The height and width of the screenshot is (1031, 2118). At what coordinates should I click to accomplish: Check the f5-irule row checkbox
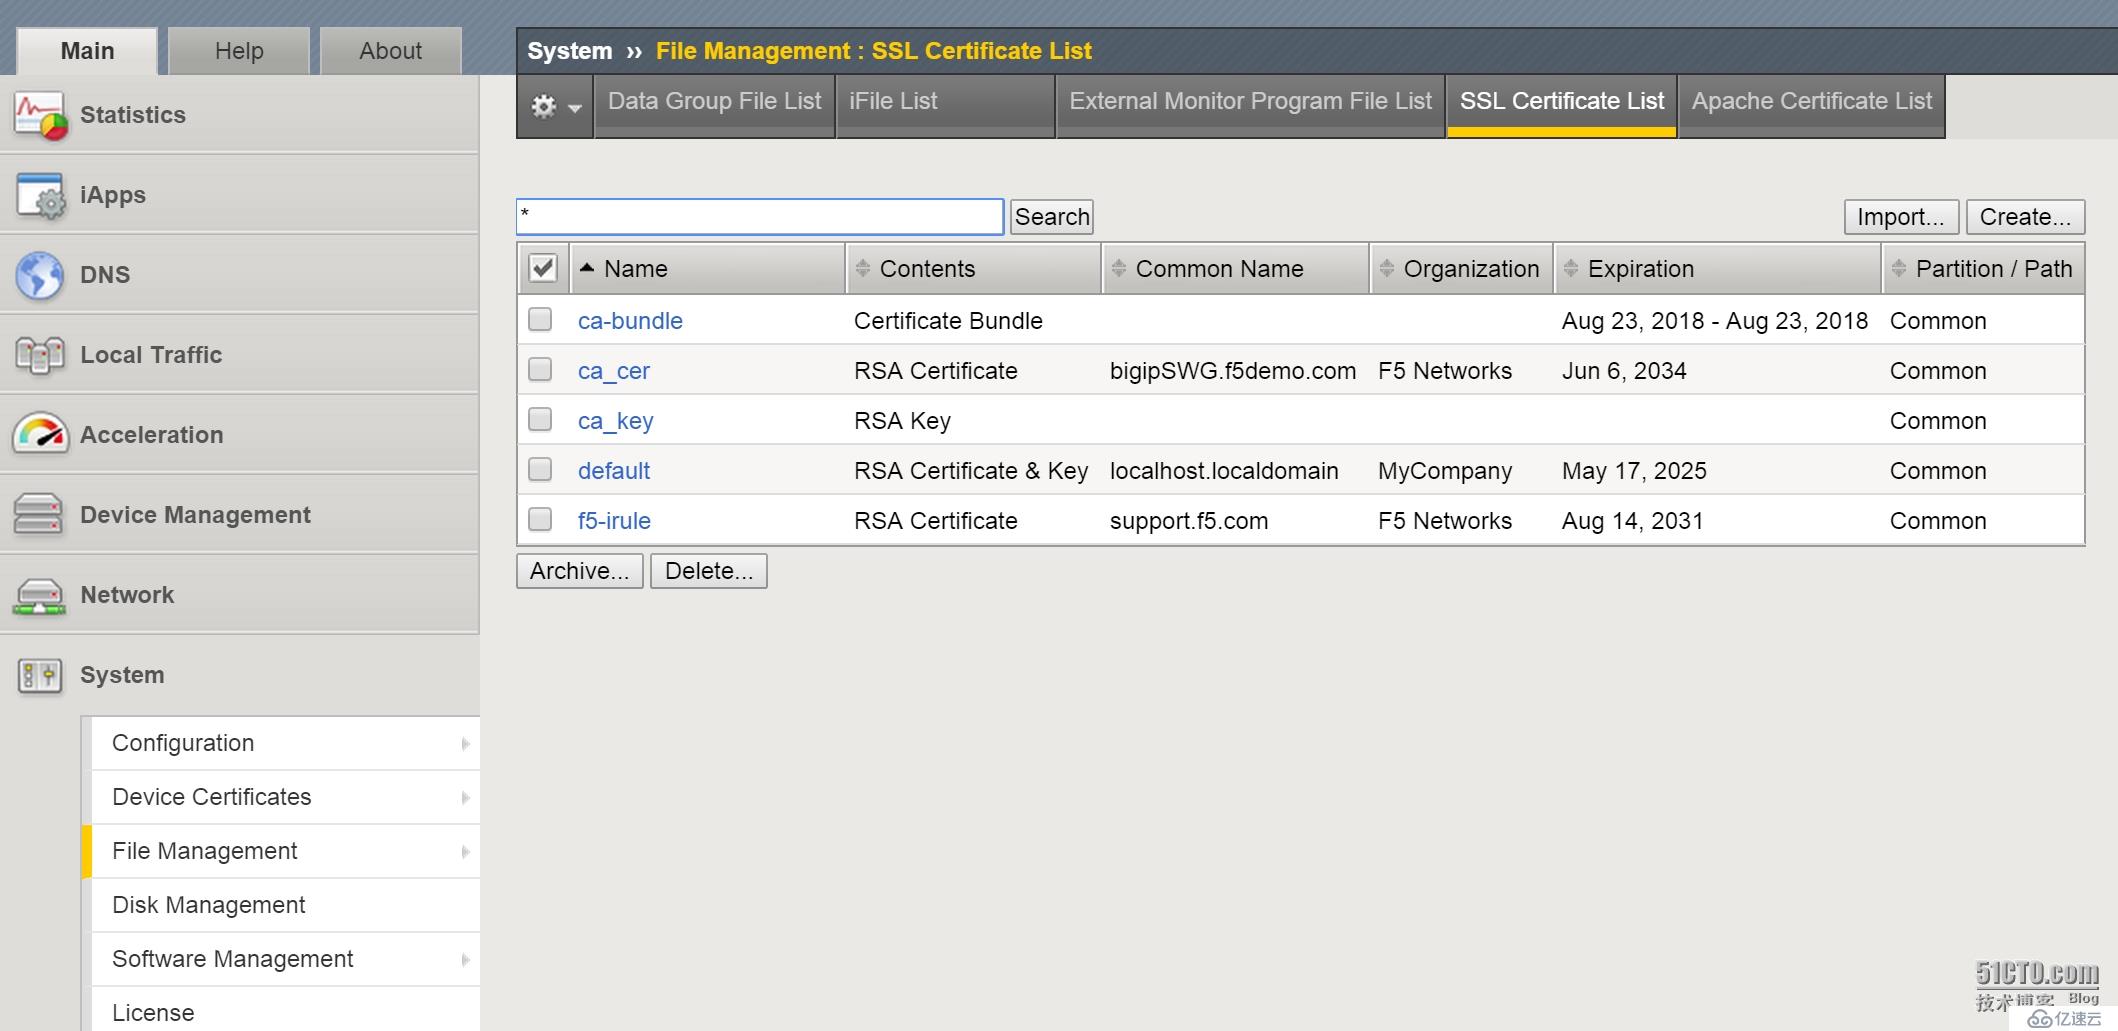(x=540, y=519)
